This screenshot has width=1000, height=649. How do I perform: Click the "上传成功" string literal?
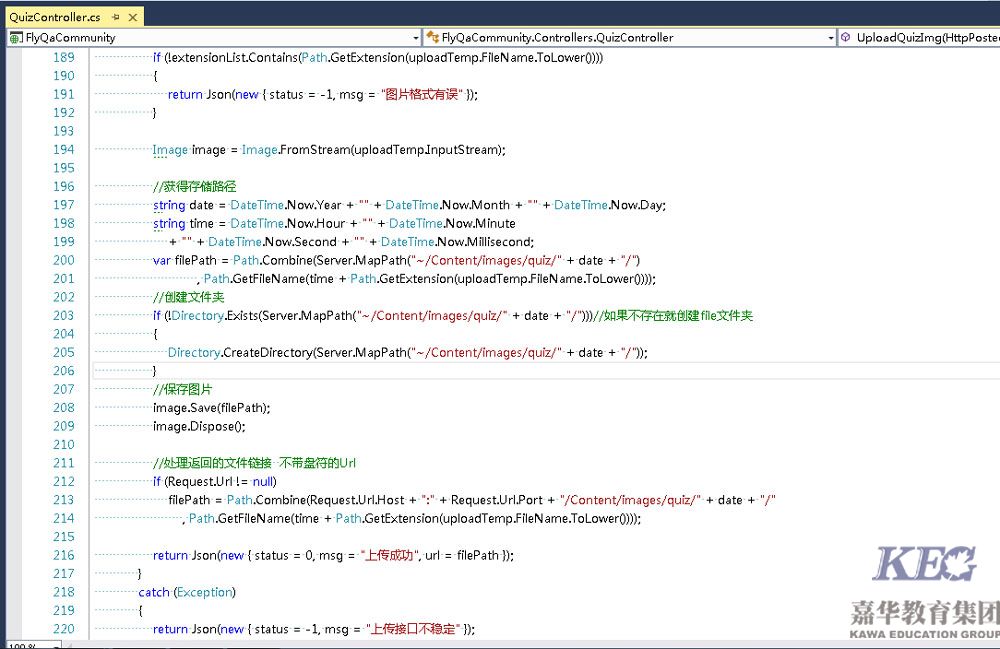click(390, 555)
